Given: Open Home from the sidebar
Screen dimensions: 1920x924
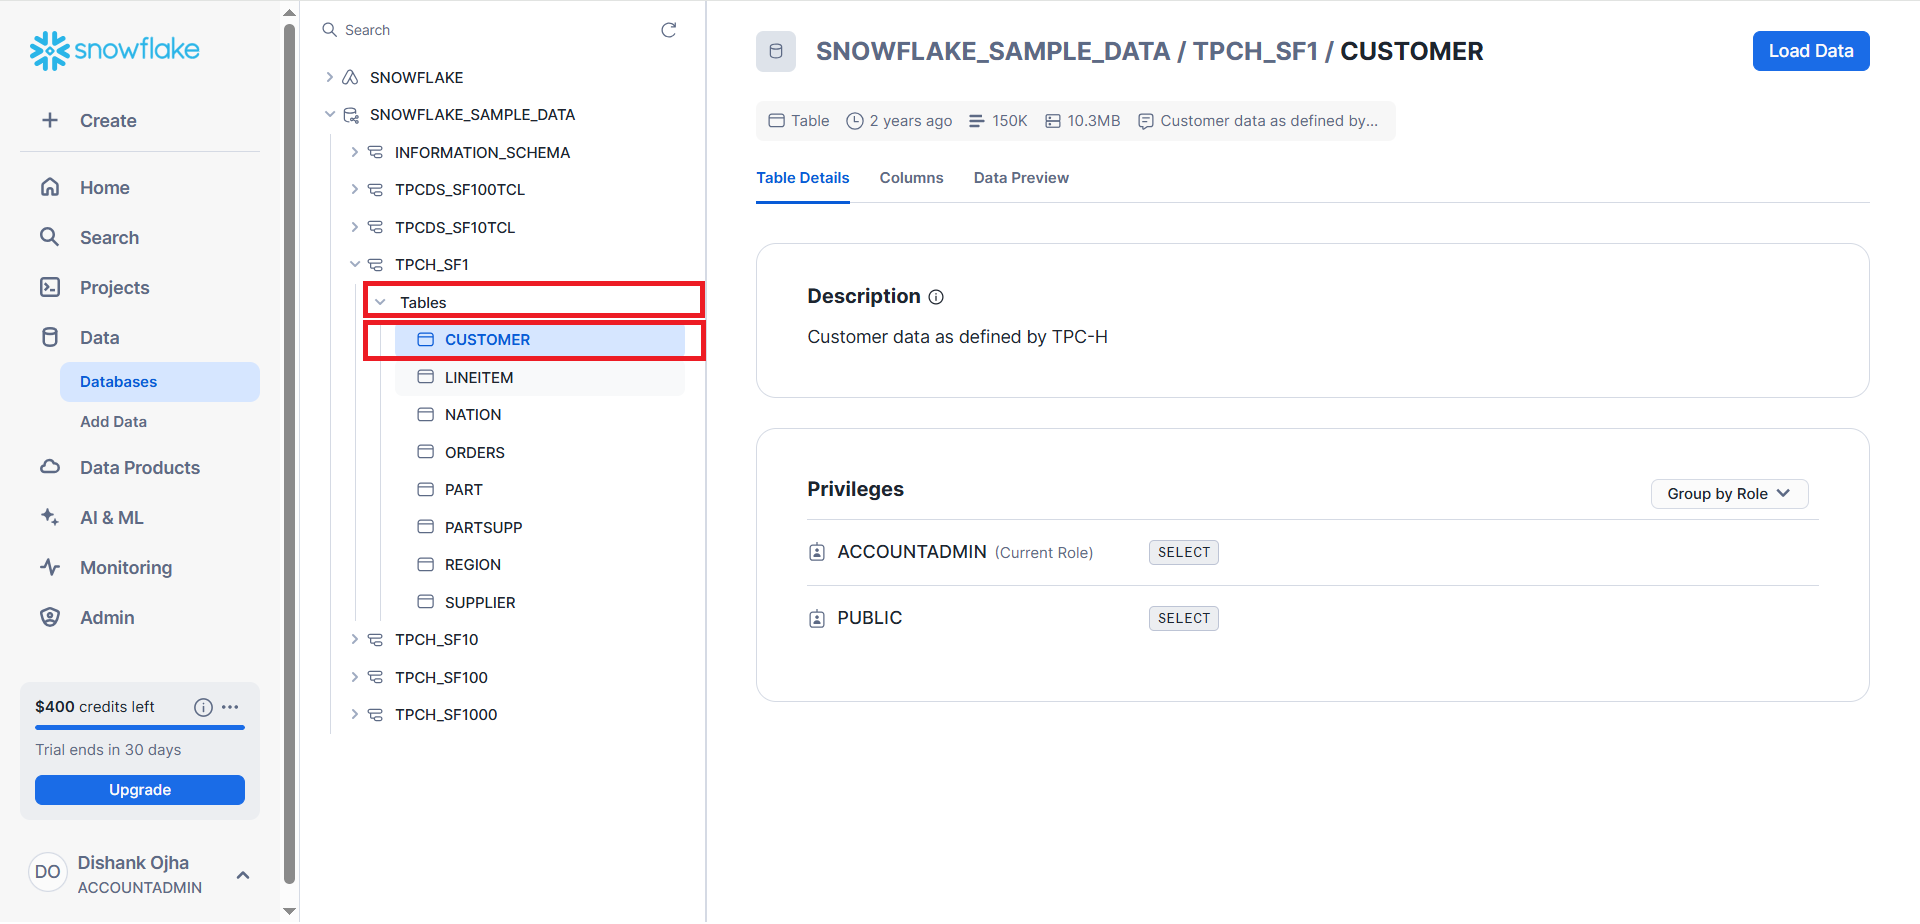Looking at the screenshot, I should pyautogui.click(x=104, y=187).
